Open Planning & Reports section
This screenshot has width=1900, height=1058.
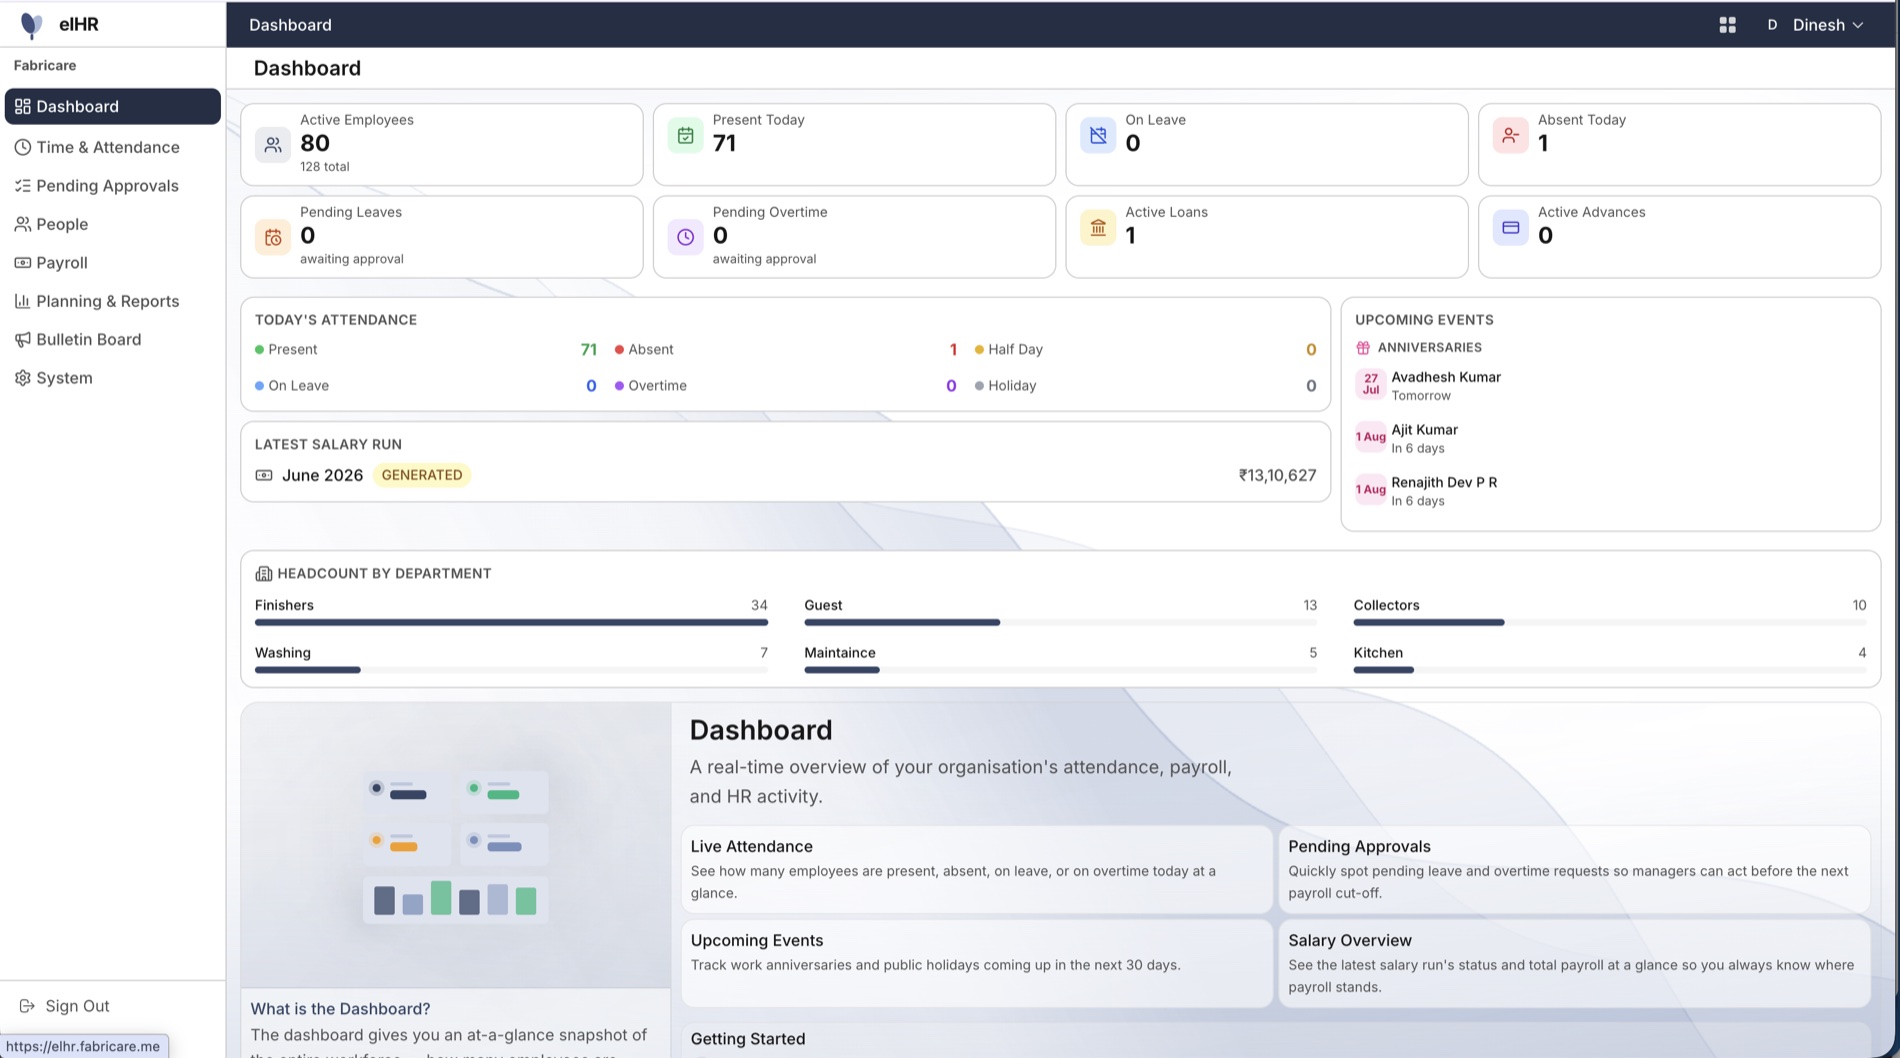pyautogui.click(x=113, y=301)
